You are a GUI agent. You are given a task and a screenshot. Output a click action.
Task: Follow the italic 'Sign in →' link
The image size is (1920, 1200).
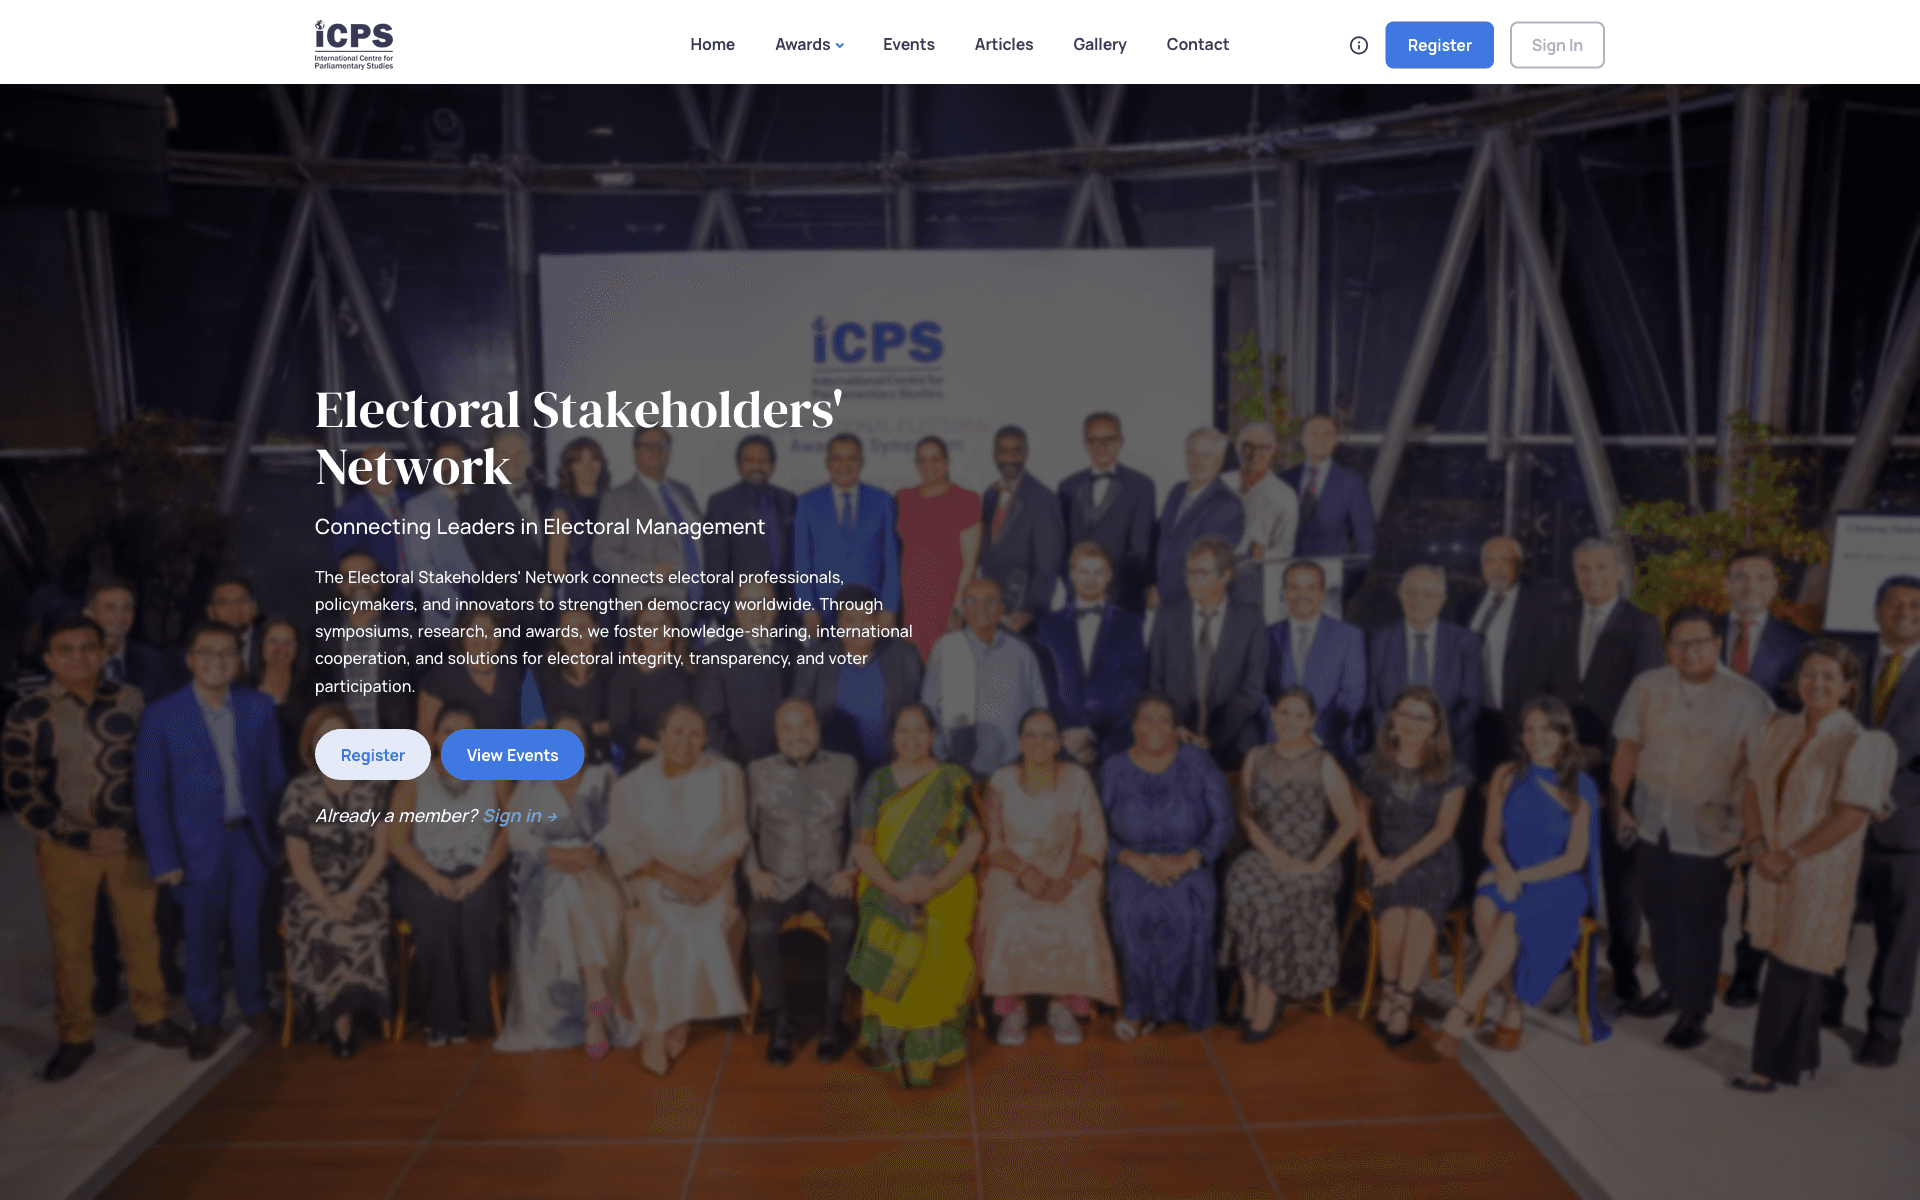coord(520,816)
